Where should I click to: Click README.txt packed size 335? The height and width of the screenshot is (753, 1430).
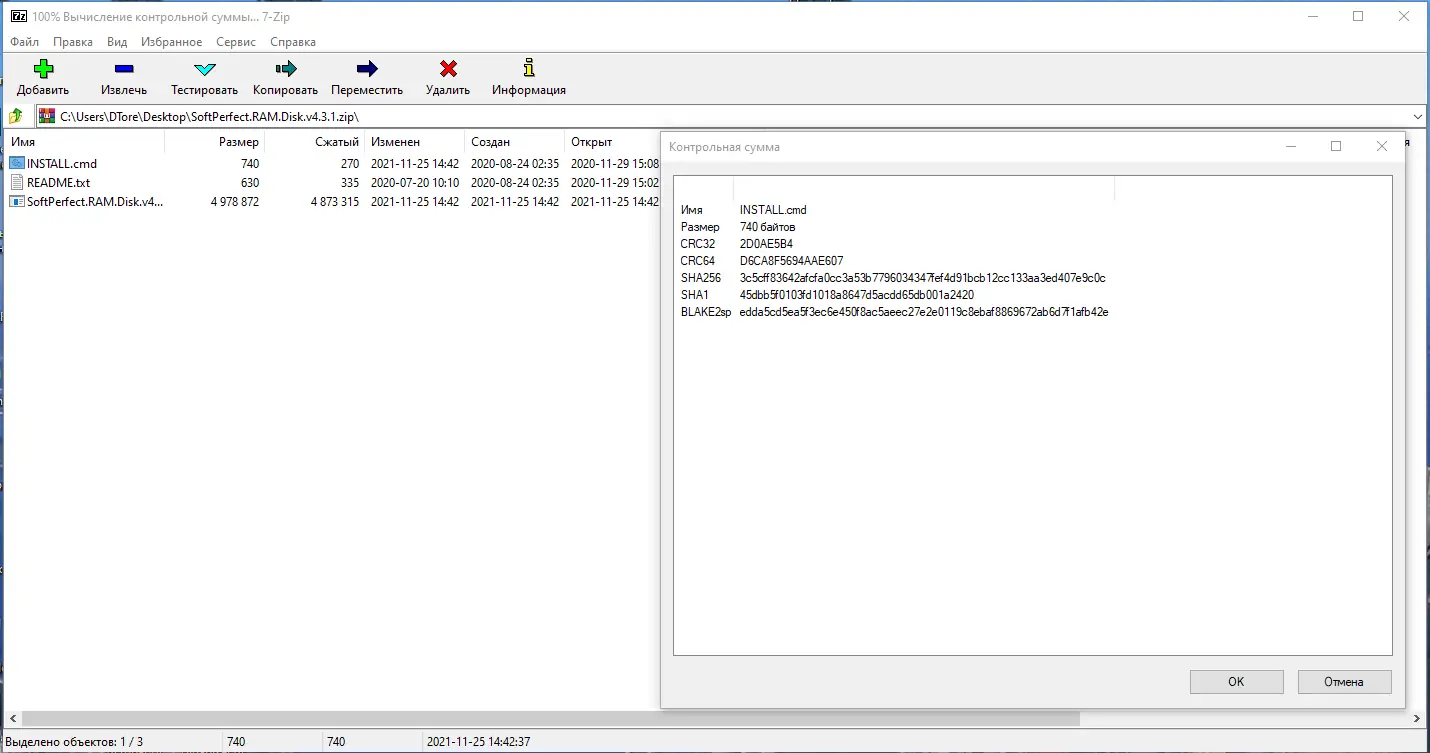pos(350,182)
